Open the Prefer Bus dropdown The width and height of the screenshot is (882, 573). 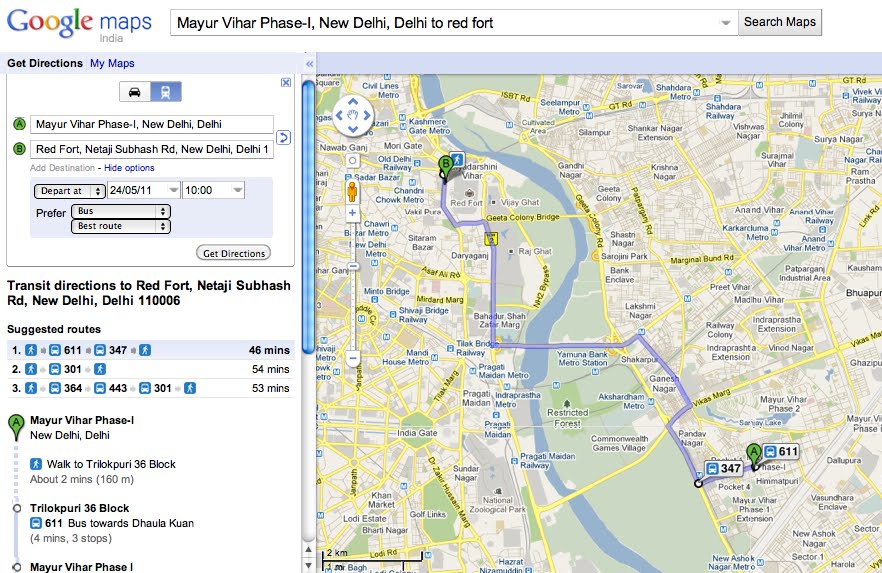[121, 211]
